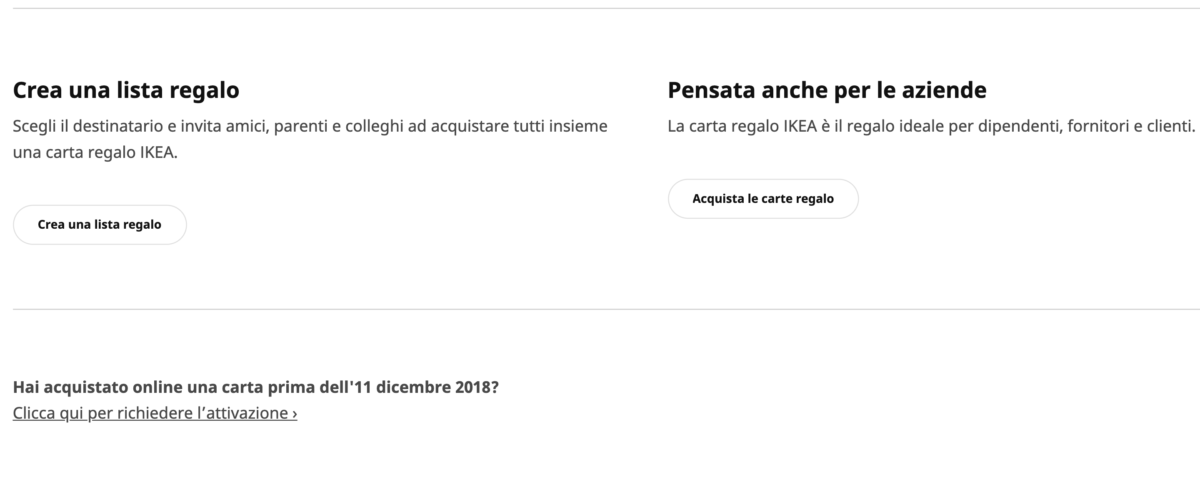This screenshot has height=482, width=1200.
Task: Click the sentence beginning 'La carta regalo IKEA è'
Action: click(930, 127)
